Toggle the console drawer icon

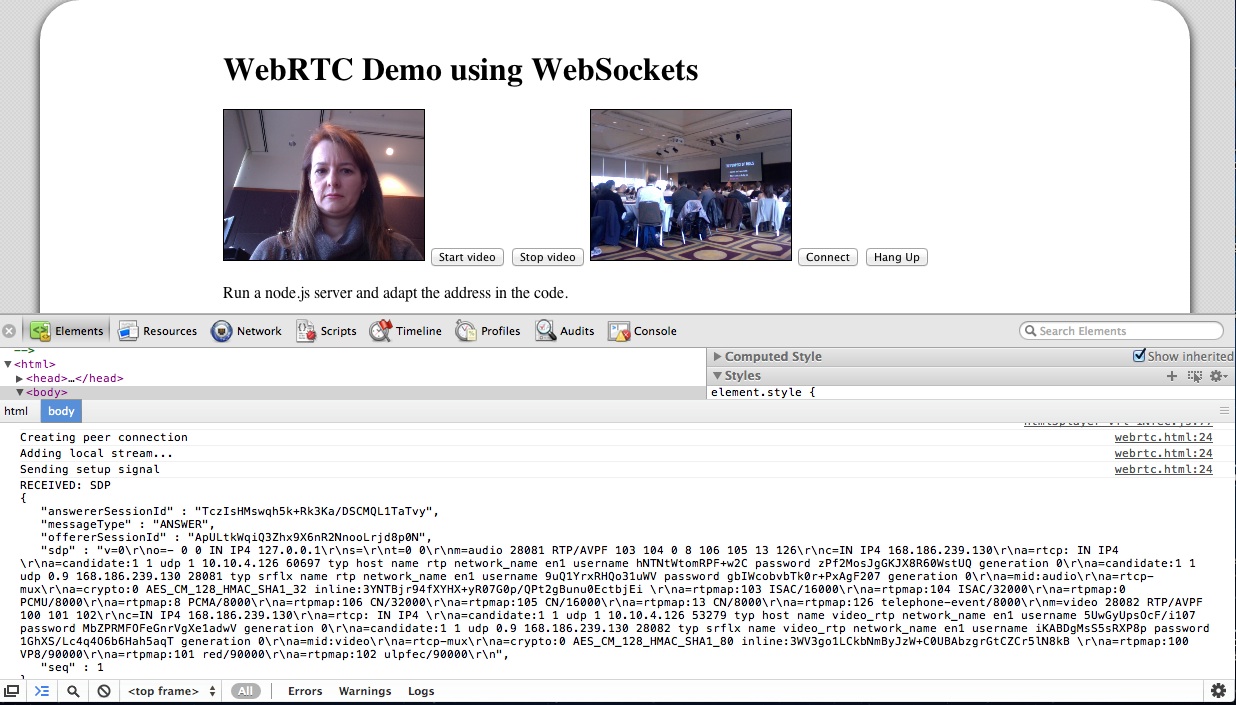point(42,690)
